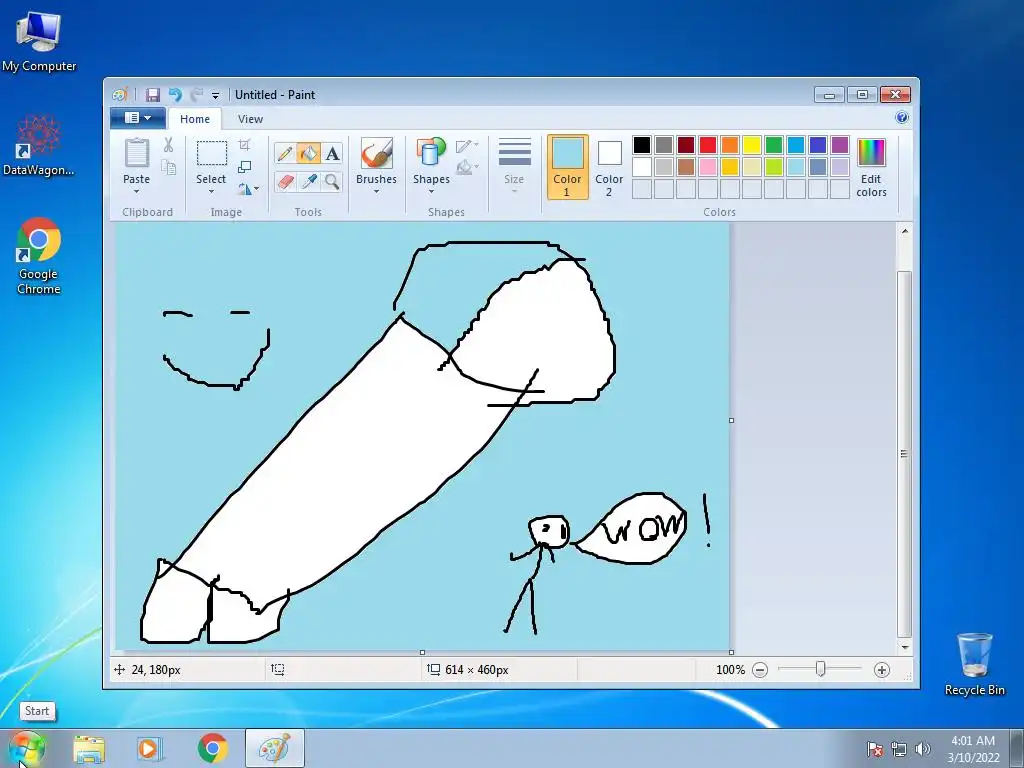Click the Brushes icon
Image resolution: width=1024 pixels, height=768 pixels.
coord(376,153)
